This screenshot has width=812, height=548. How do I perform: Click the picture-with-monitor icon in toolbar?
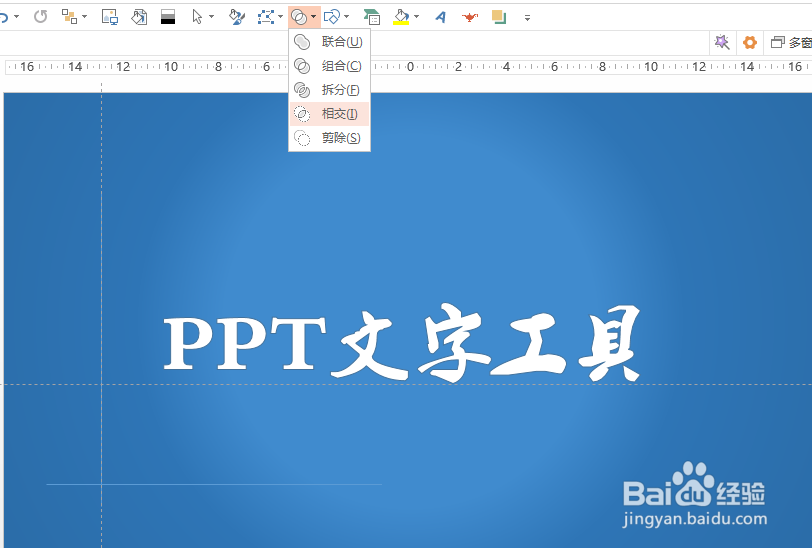point(109,17)
